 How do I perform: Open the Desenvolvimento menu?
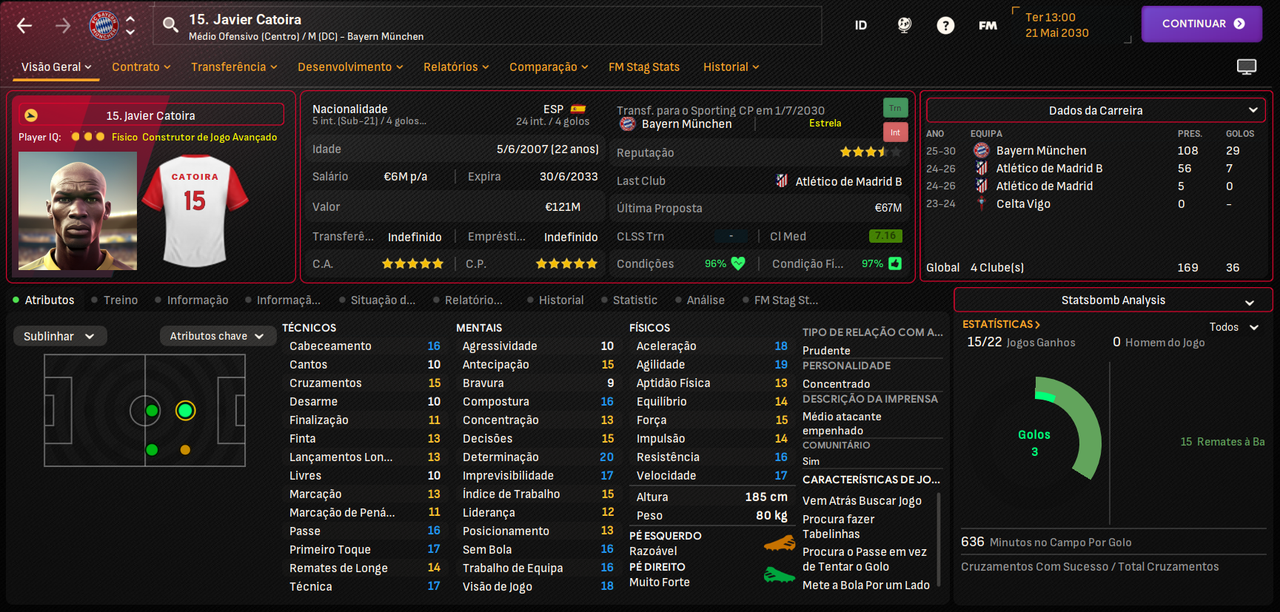350,67
